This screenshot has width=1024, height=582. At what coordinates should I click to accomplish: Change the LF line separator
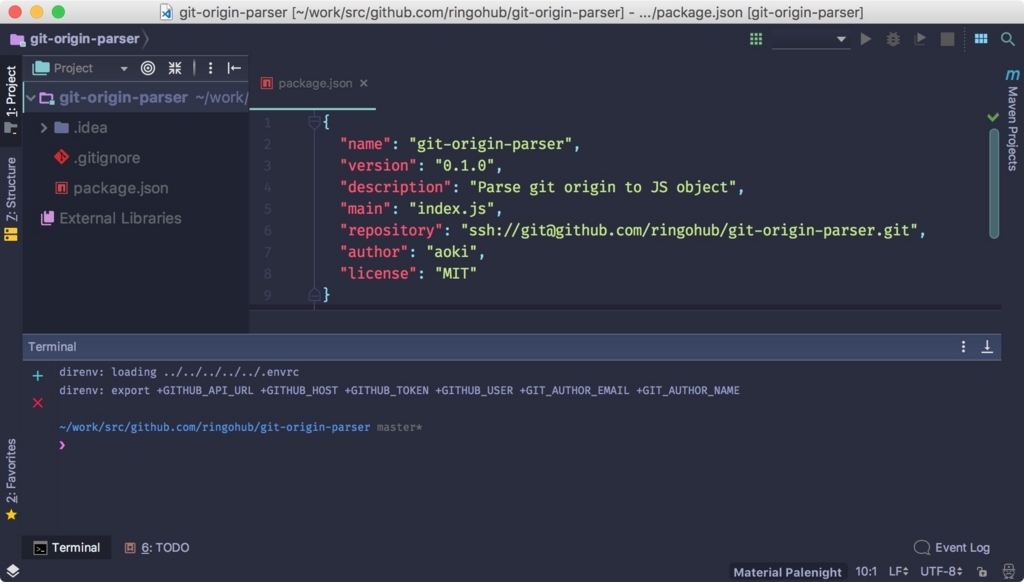point(899,572)
